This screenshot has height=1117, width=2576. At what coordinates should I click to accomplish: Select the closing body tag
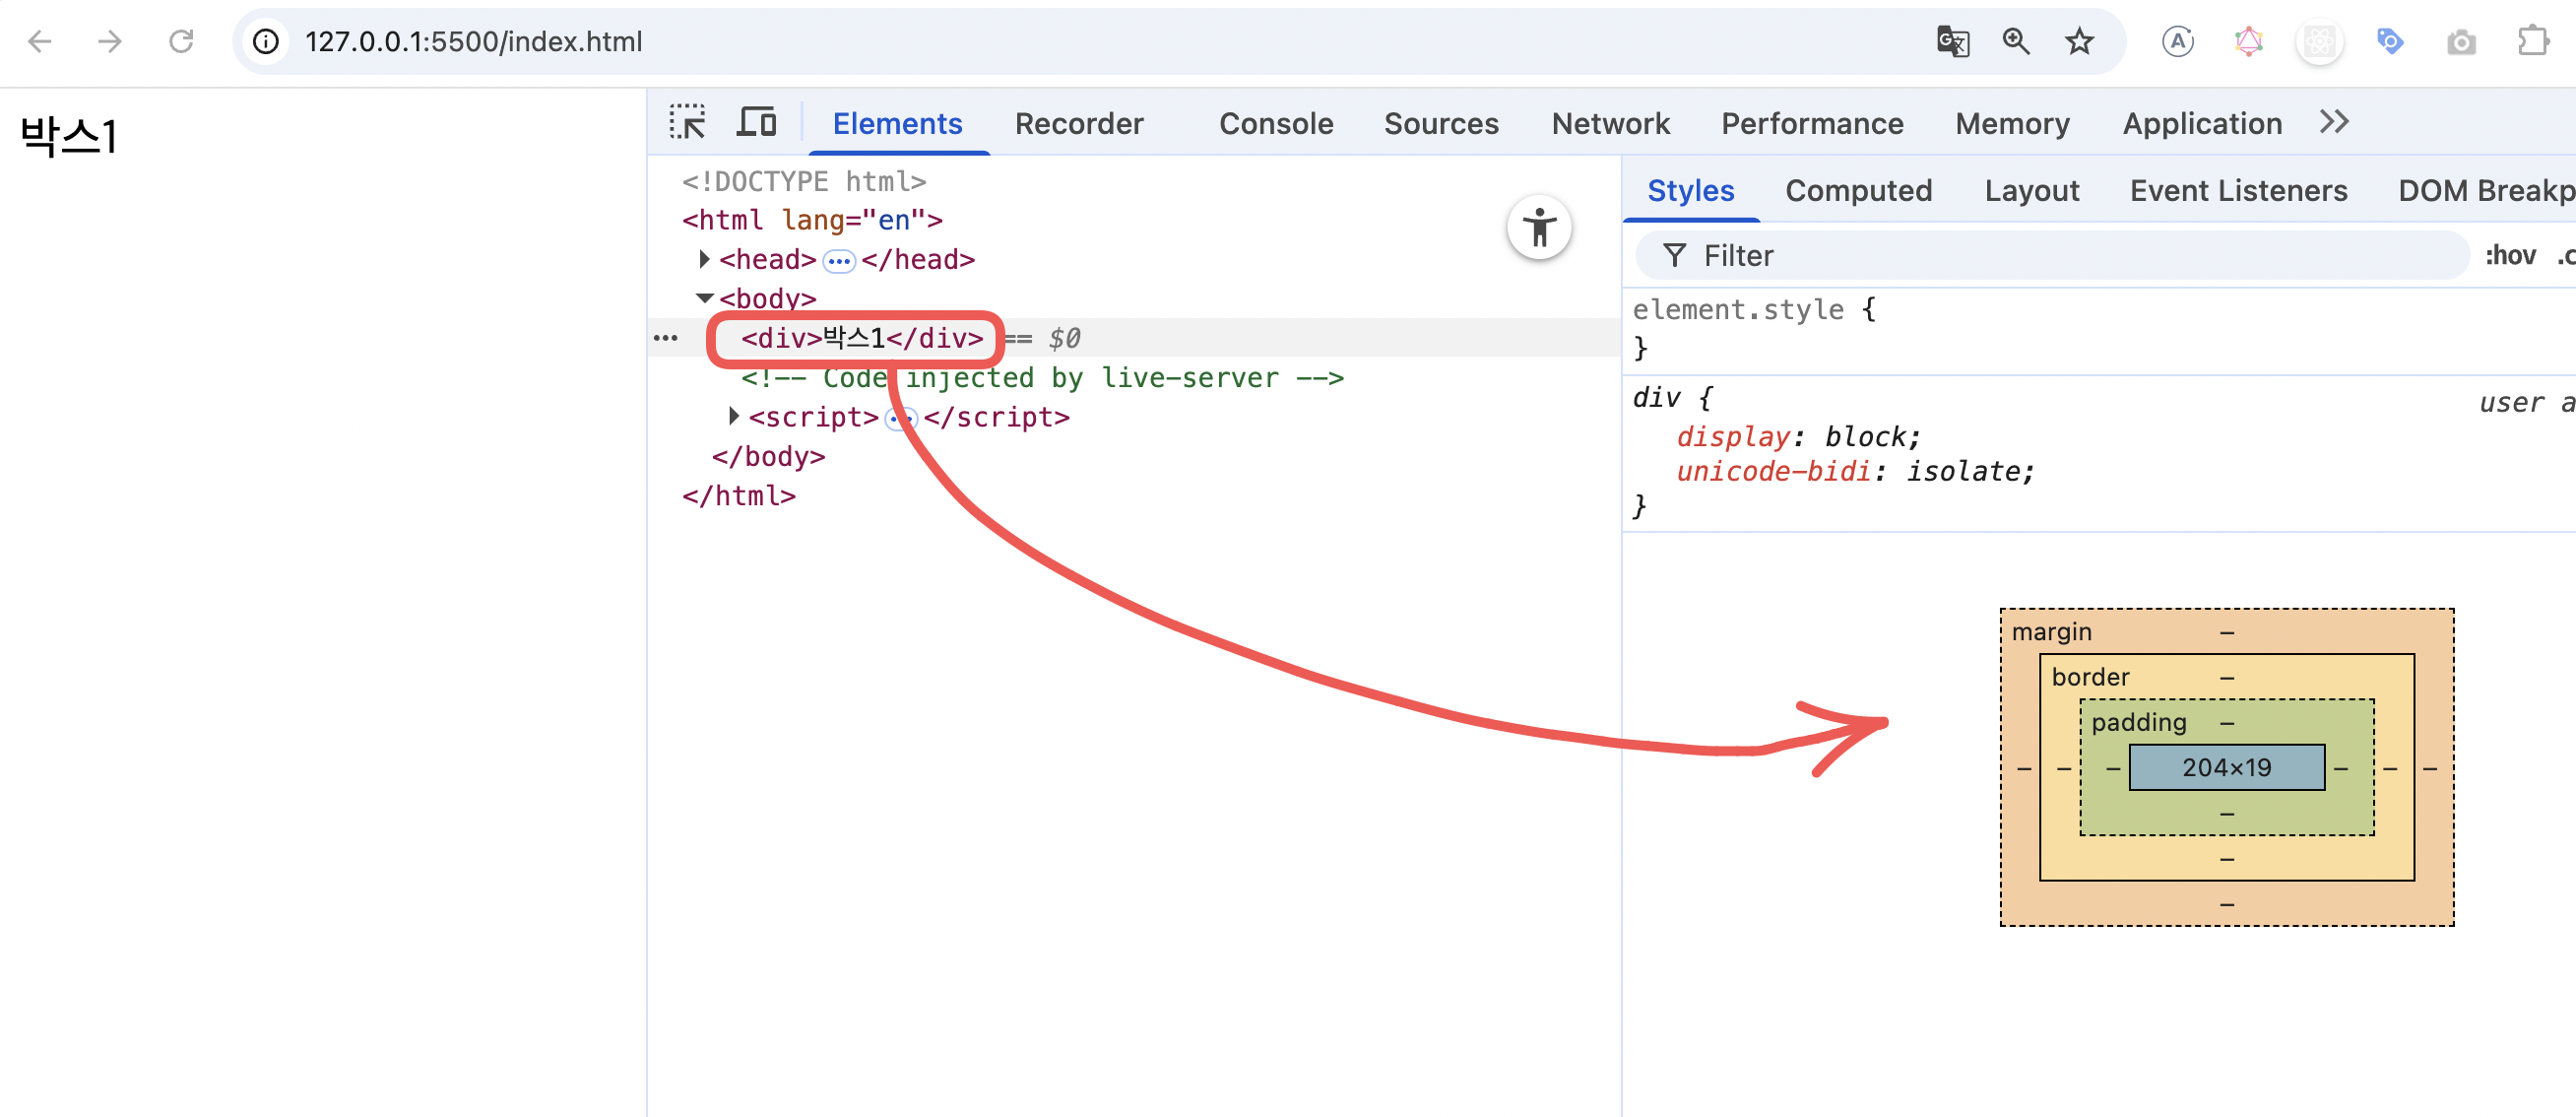pos(768,456)
